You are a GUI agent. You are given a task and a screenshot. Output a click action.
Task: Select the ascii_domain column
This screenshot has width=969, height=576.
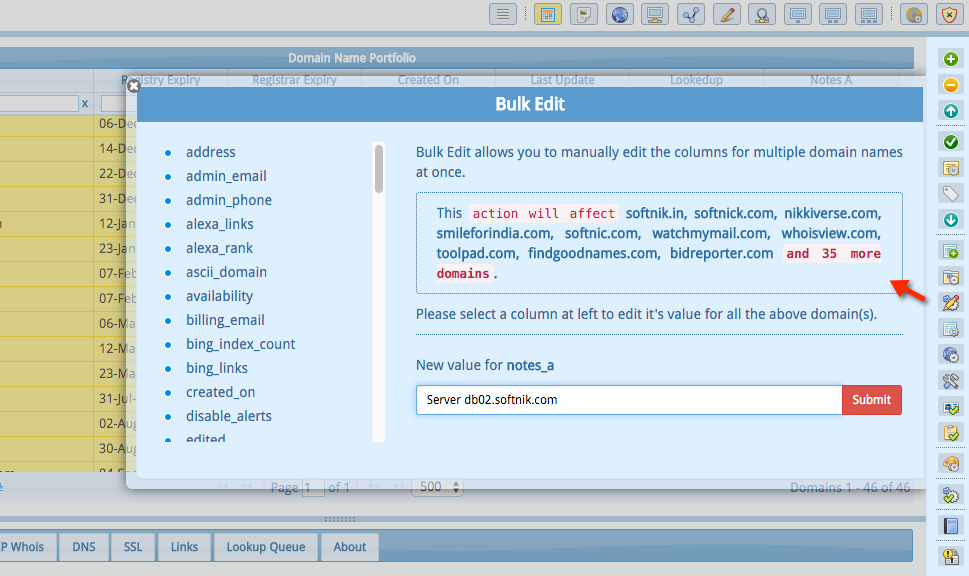[x=226, y=273]
